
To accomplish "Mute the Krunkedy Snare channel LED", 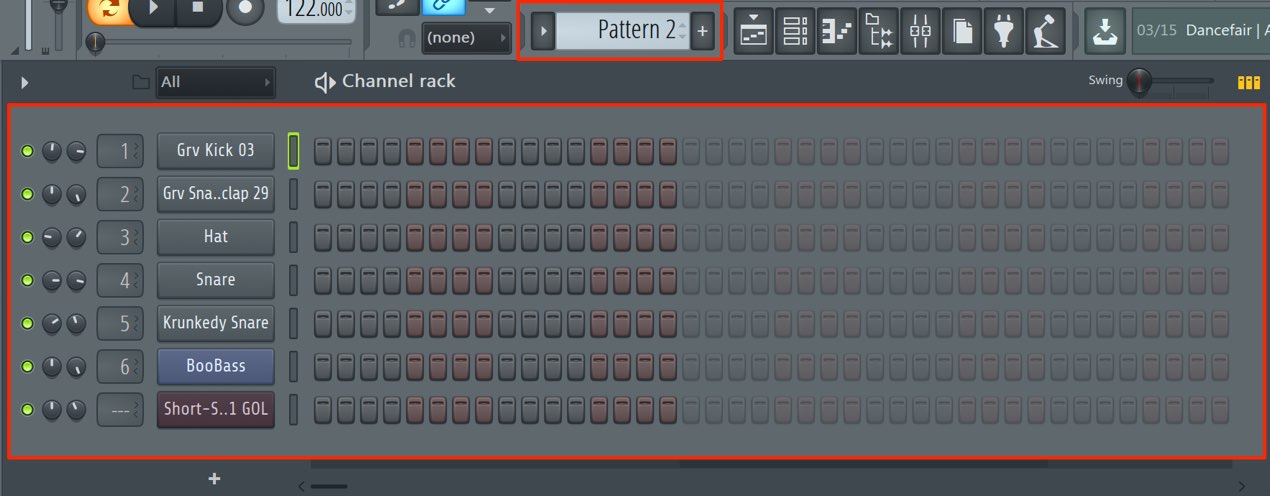I will coord(27,323).
